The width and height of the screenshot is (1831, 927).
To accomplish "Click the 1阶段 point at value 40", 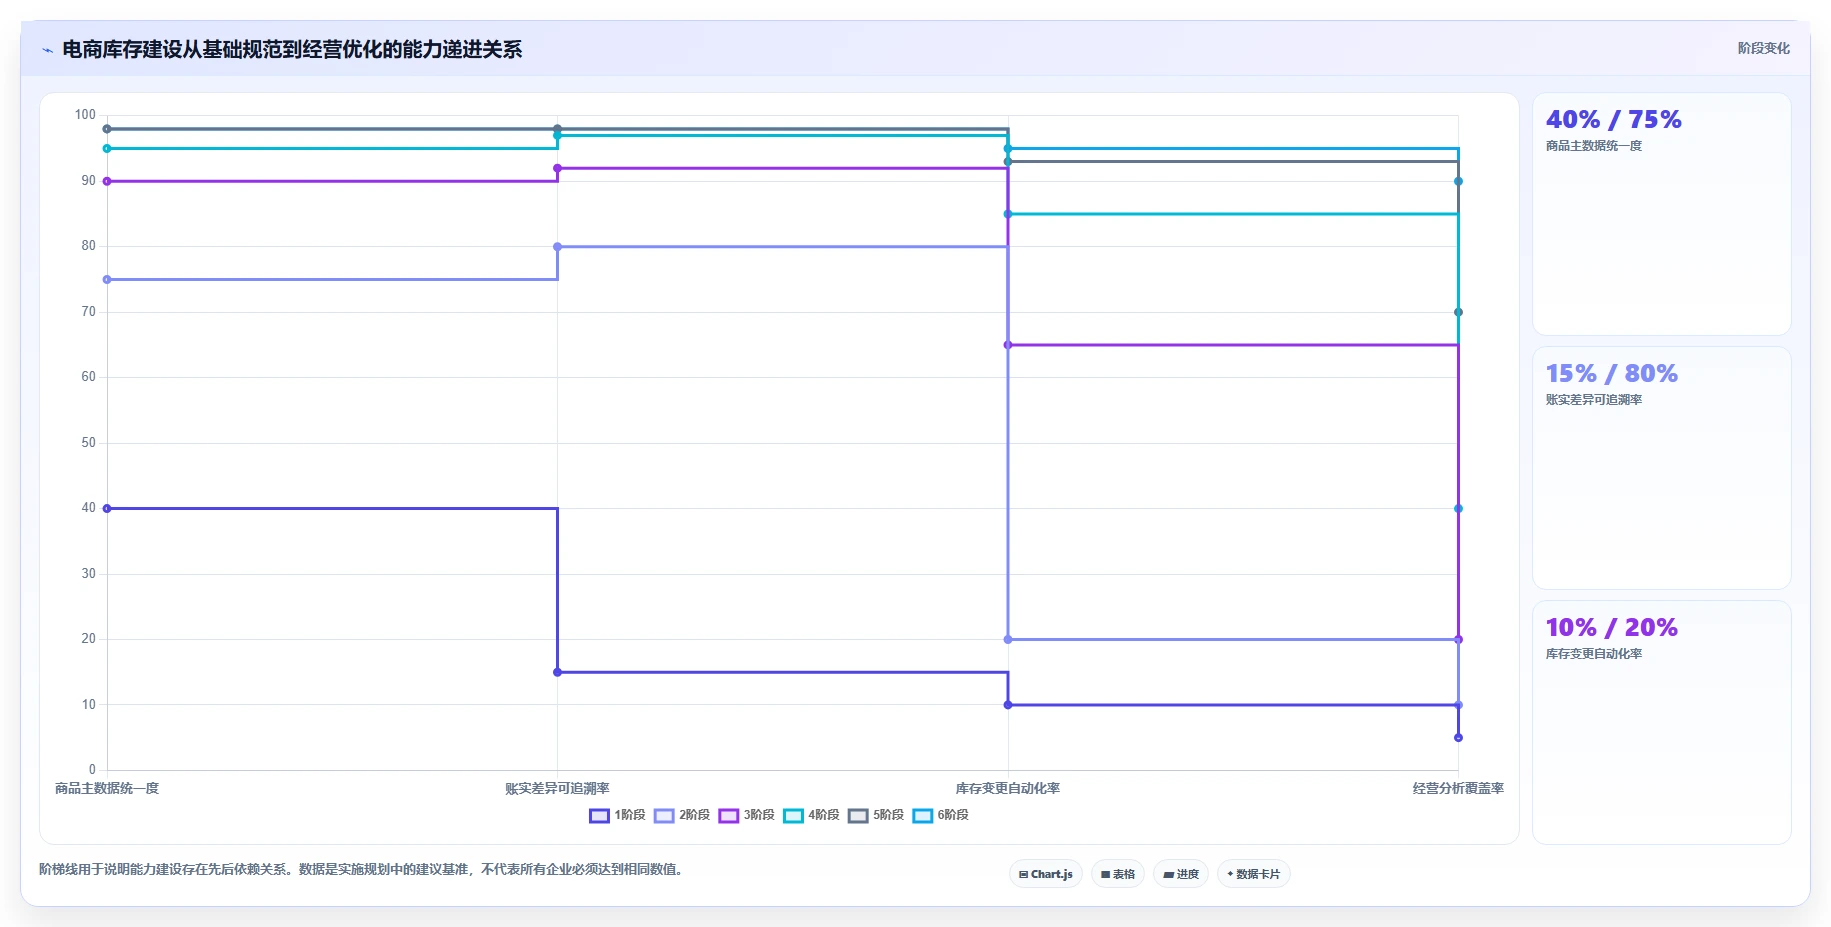I will (x=107, y=509).
